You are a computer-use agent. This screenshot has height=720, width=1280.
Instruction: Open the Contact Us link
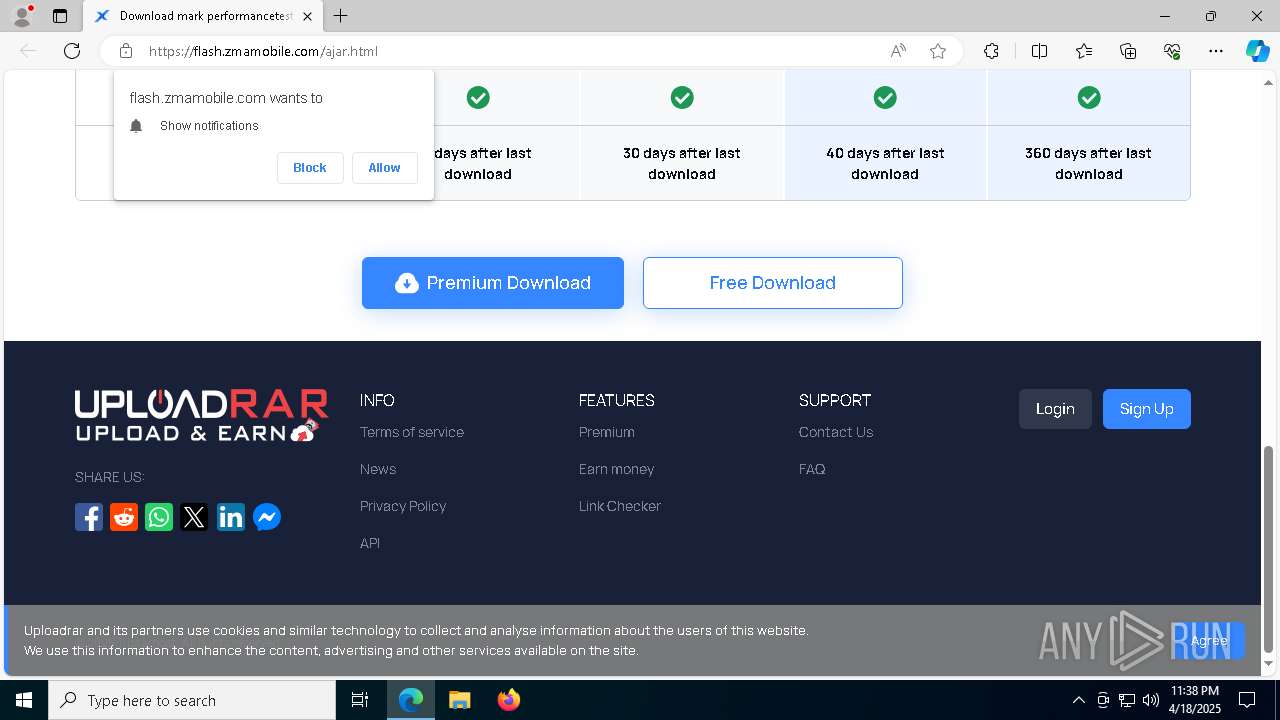pos(836,432)
